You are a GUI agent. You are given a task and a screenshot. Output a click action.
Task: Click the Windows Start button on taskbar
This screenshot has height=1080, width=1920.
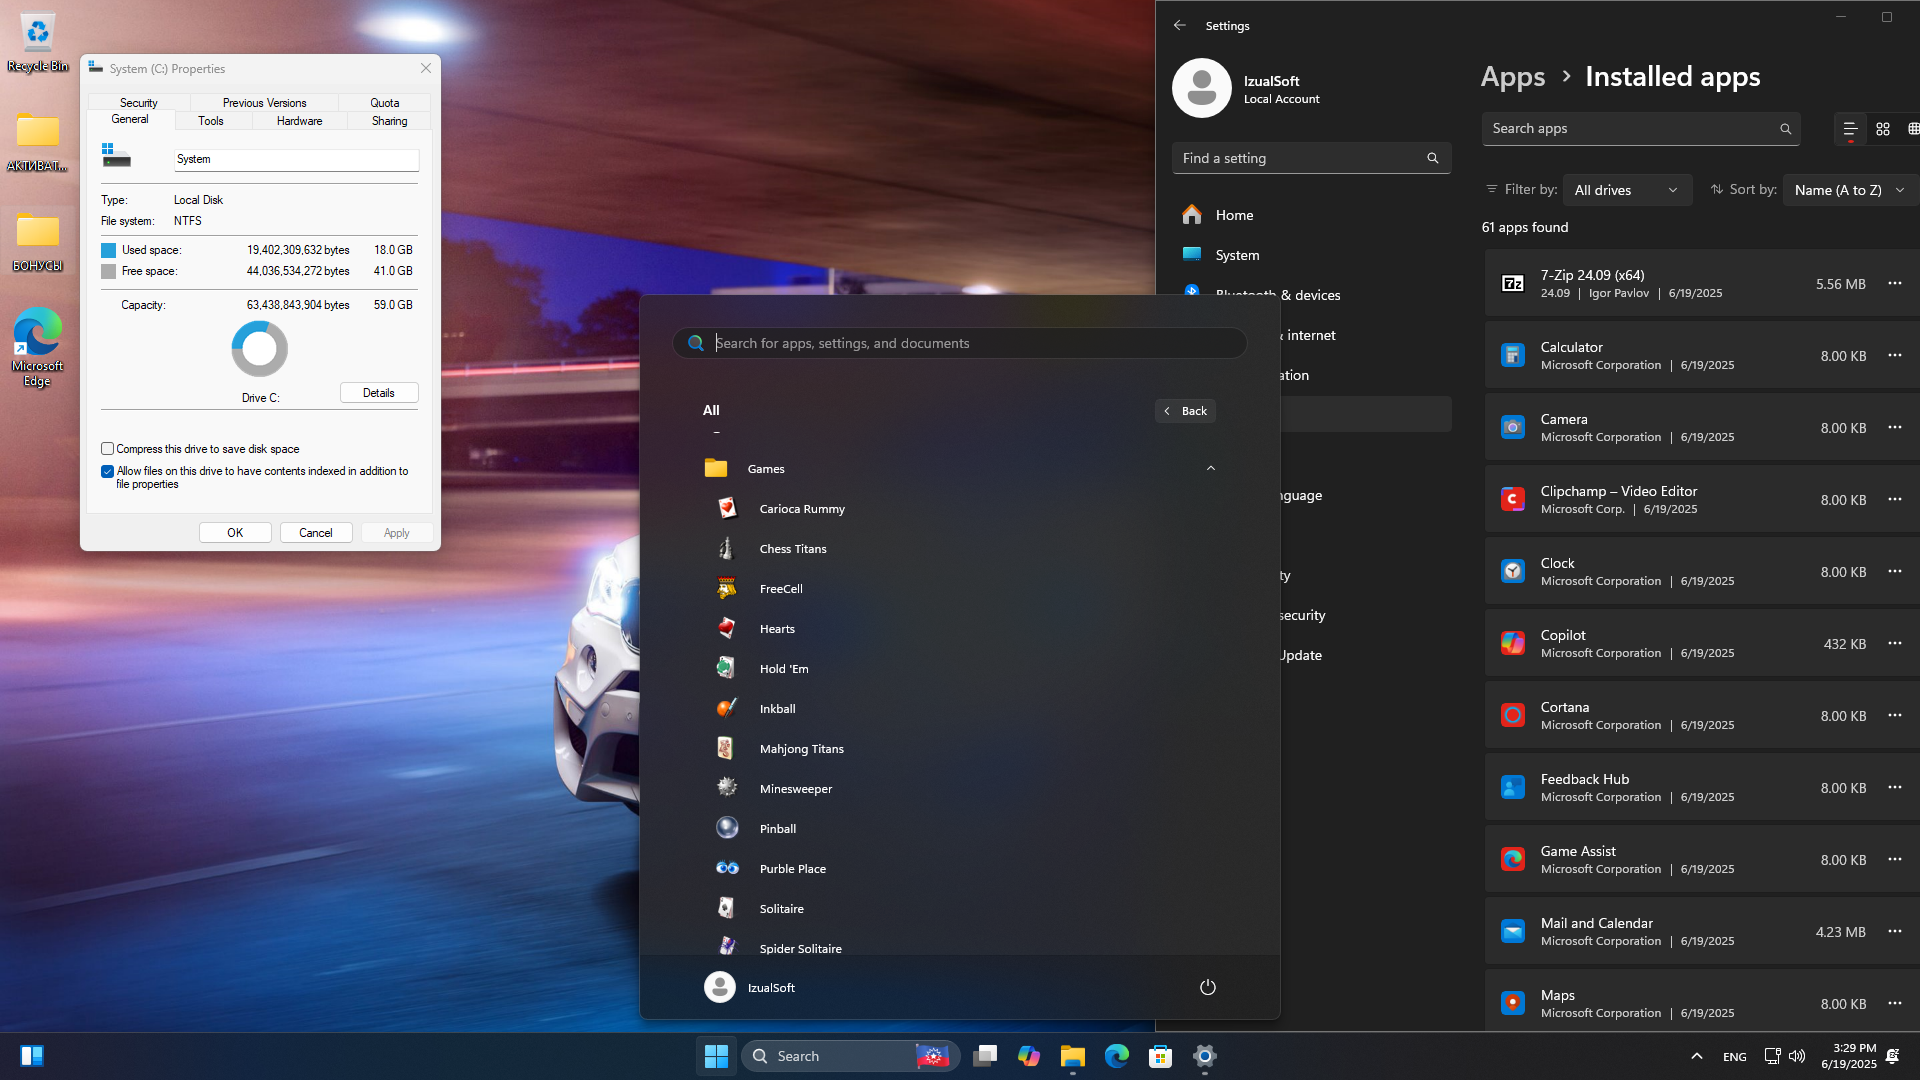[716, 1056]
